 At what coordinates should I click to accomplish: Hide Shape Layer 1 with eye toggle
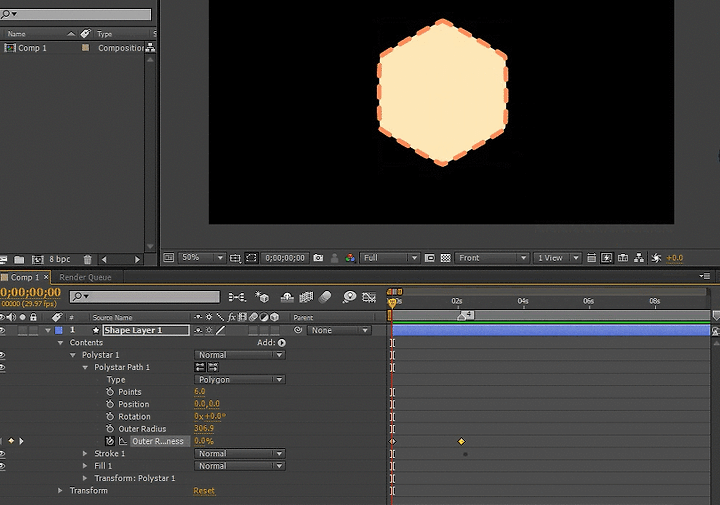click(3, 330)
